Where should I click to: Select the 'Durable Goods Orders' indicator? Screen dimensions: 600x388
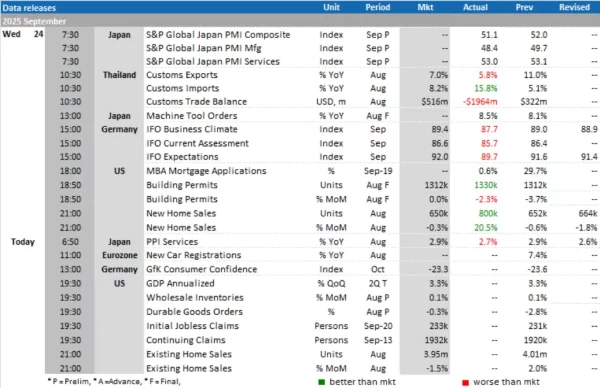coord(194,312)
